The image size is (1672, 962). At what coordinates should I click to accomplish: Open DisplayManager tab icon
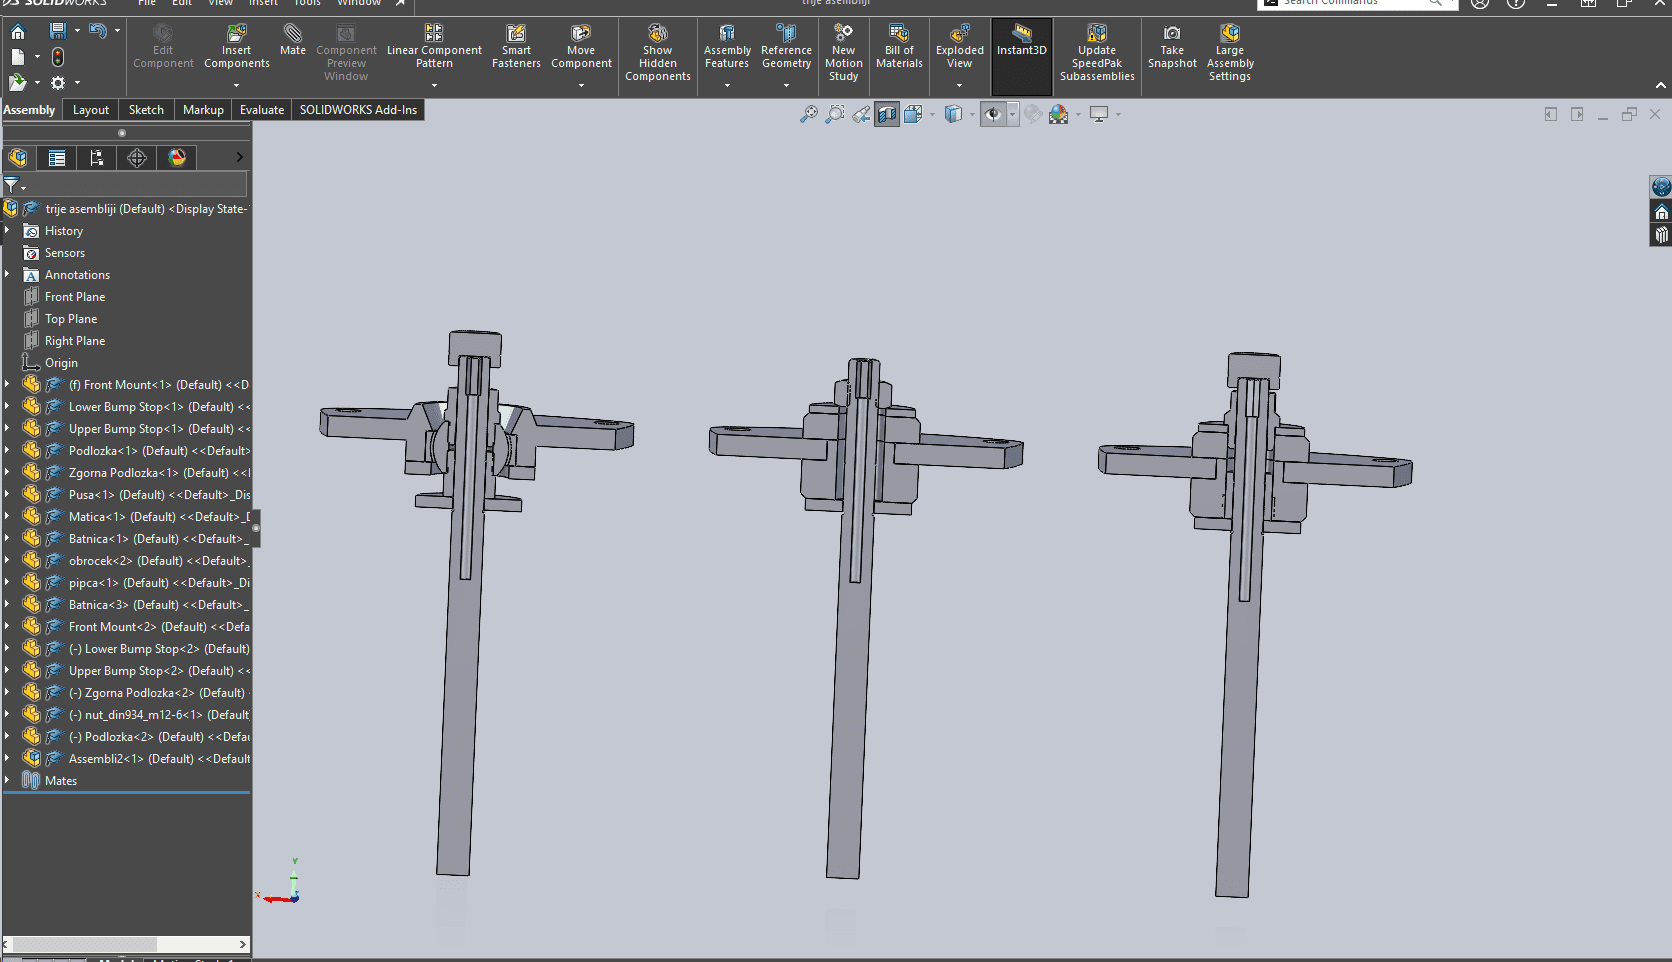coord(177,157)
